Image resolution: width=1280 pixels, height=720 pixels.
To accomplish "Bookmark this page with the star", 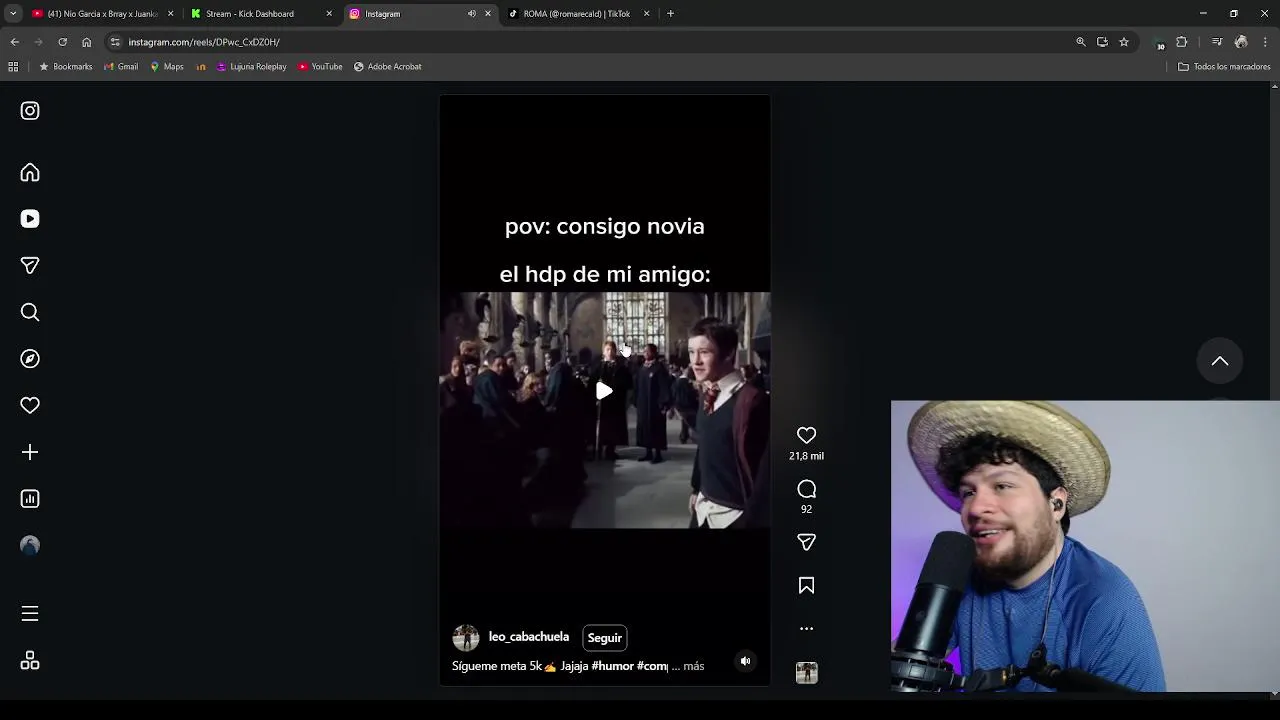I will [x=1124, y=42].
